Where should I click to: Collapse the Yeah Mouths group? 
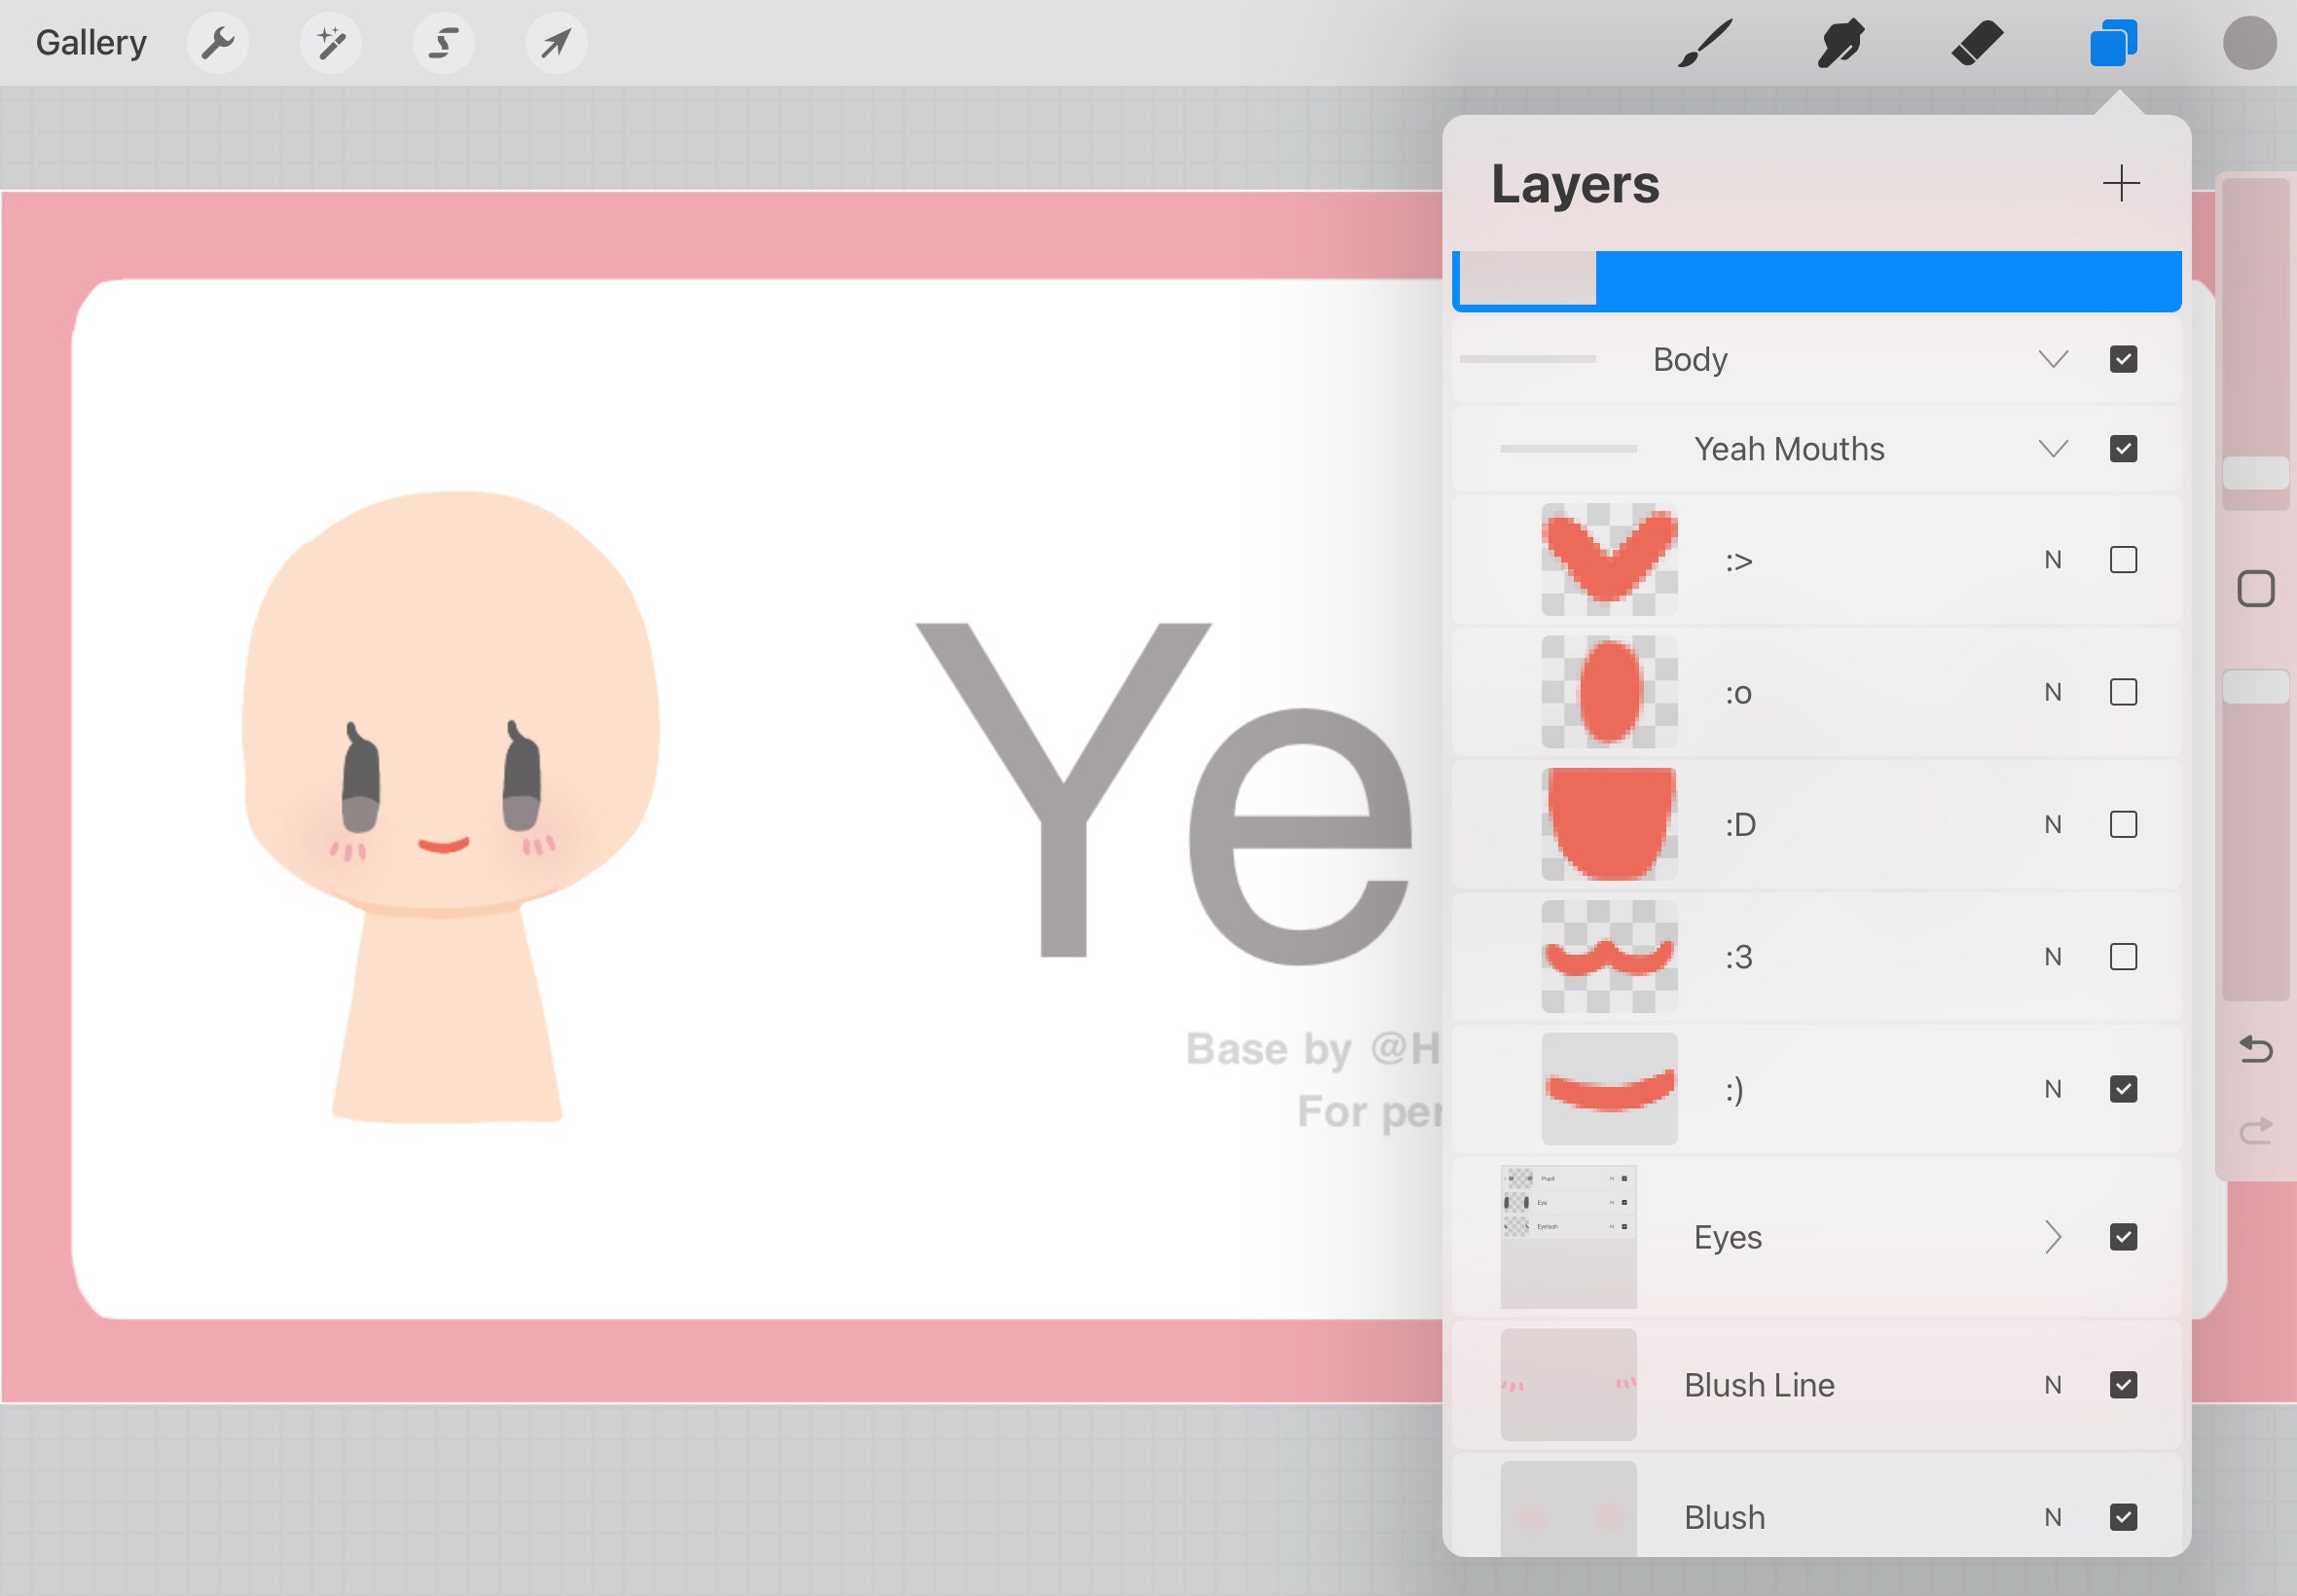tap(2054, 449)
